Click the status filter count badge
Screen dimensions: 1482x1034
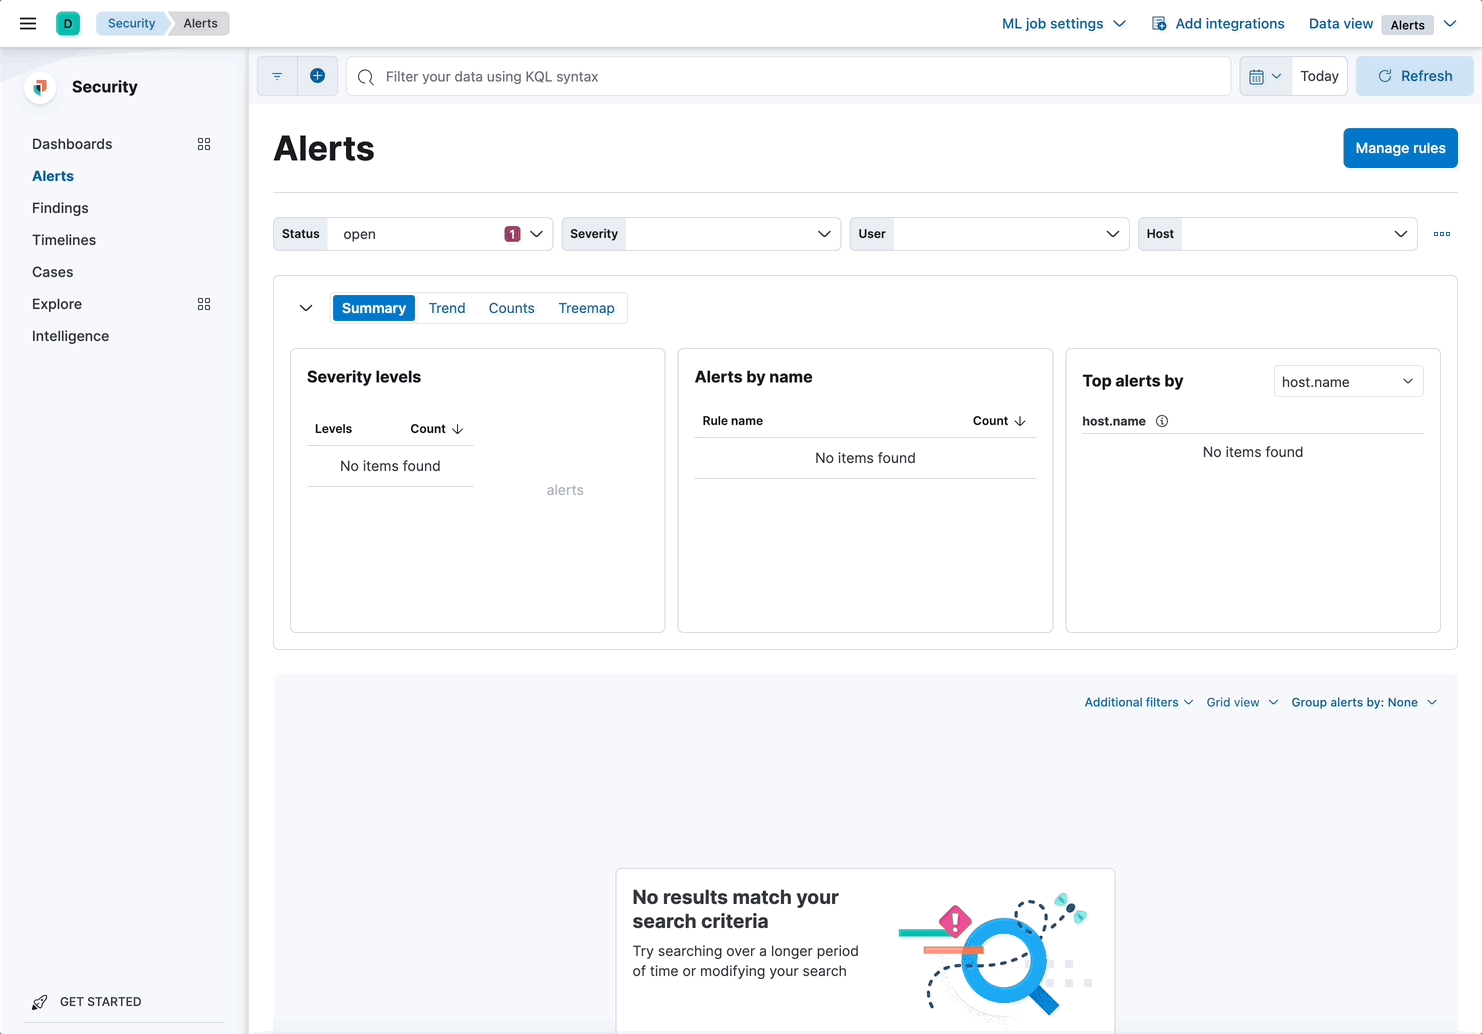click(x=512, y=234)
